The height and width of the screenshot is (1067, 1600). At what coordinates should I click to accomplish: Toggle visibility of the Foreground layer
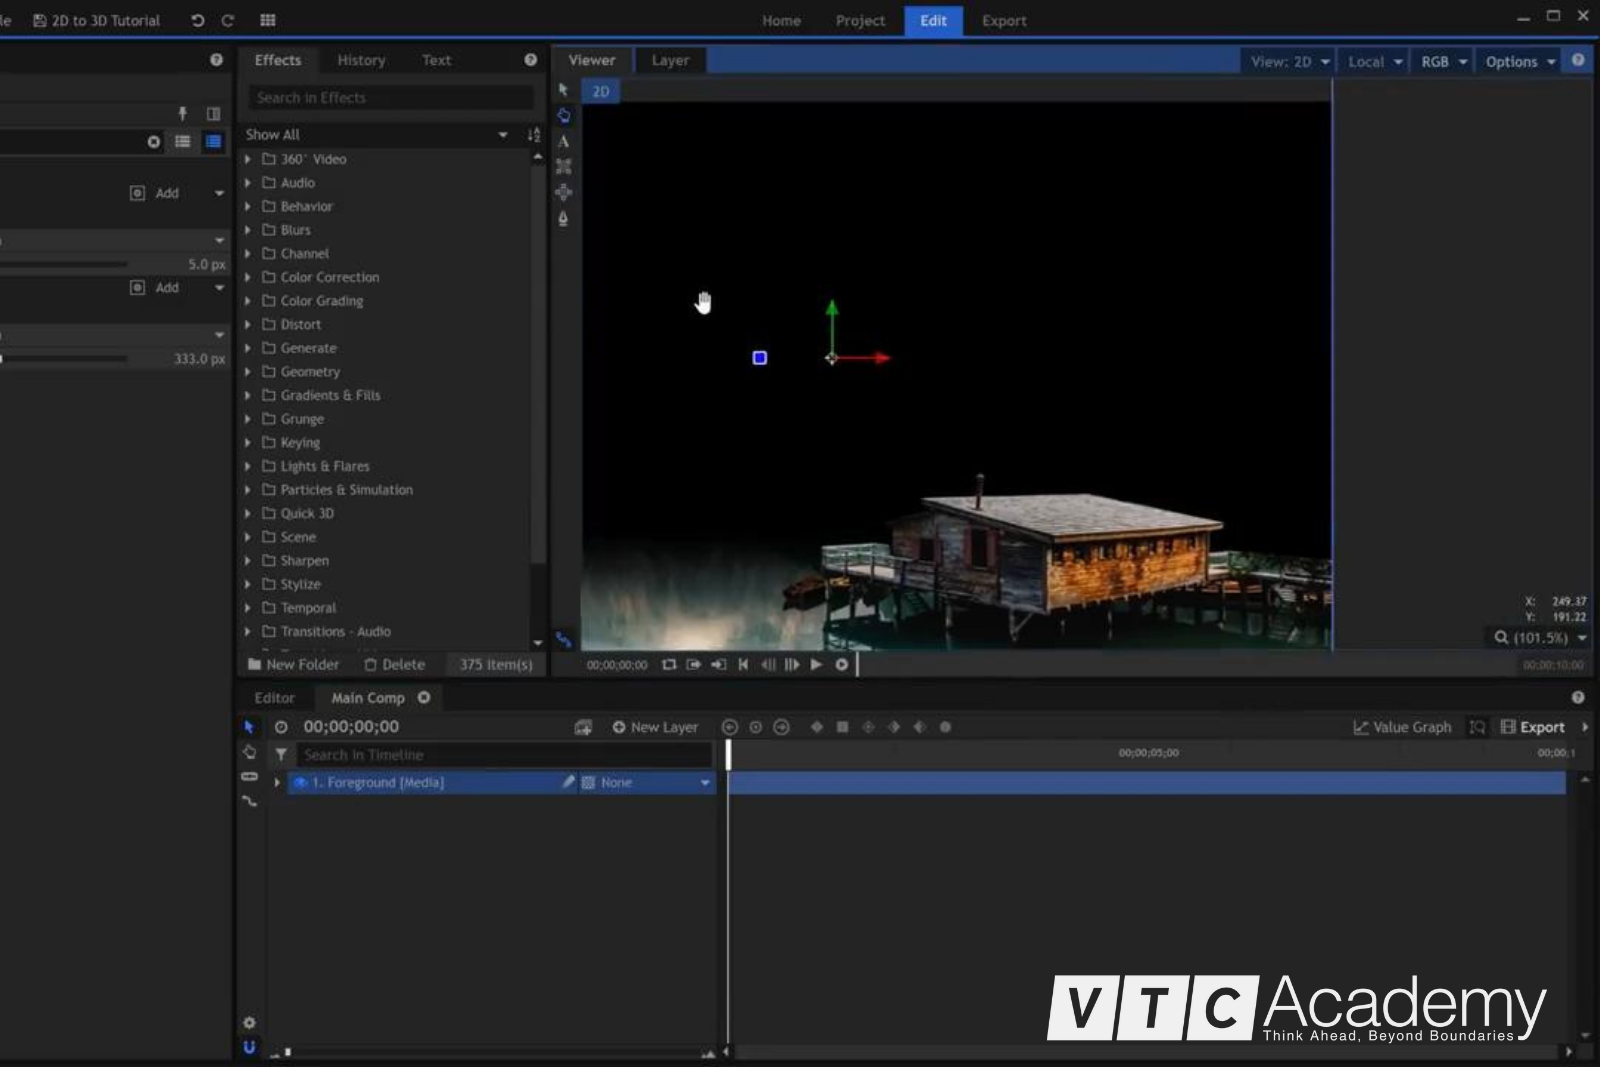click(299, 783)
